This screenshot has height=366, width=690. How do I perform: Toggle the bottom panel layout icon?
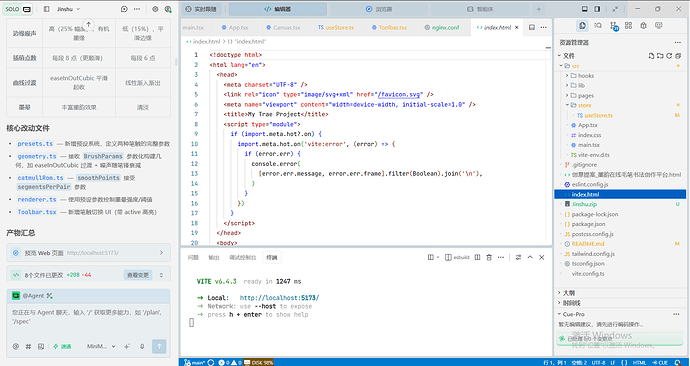point(585,9)
